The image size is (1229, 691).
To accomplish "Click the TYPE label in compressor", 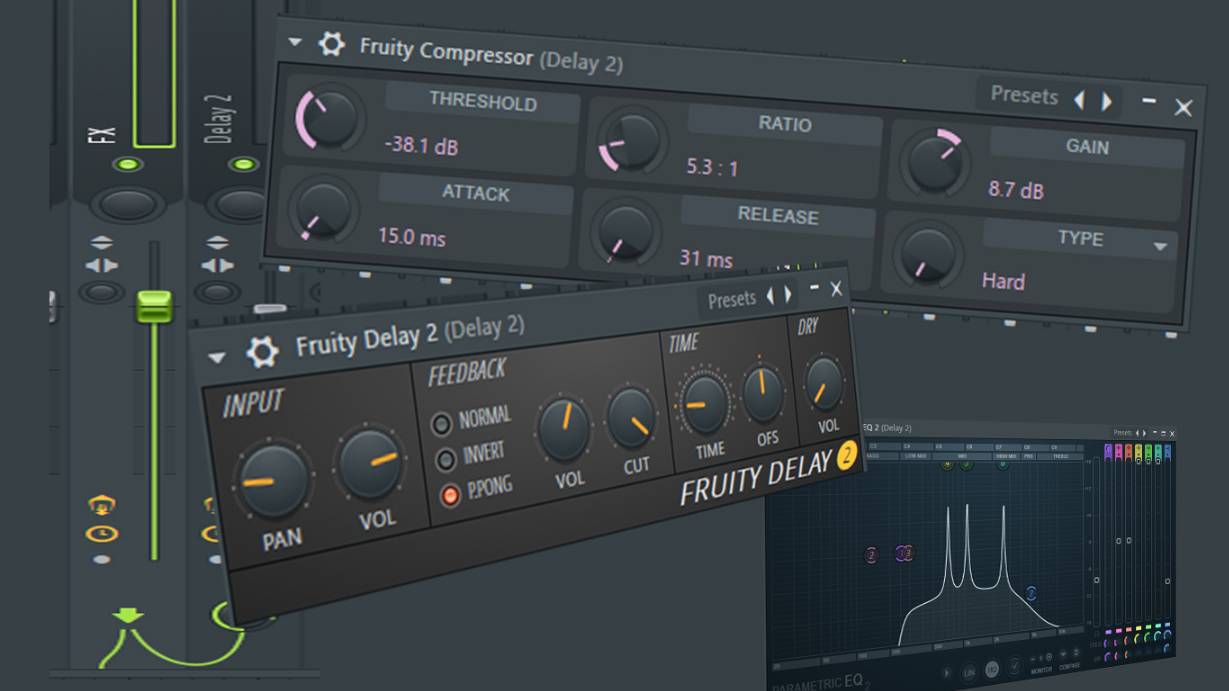I will 1080,238.
